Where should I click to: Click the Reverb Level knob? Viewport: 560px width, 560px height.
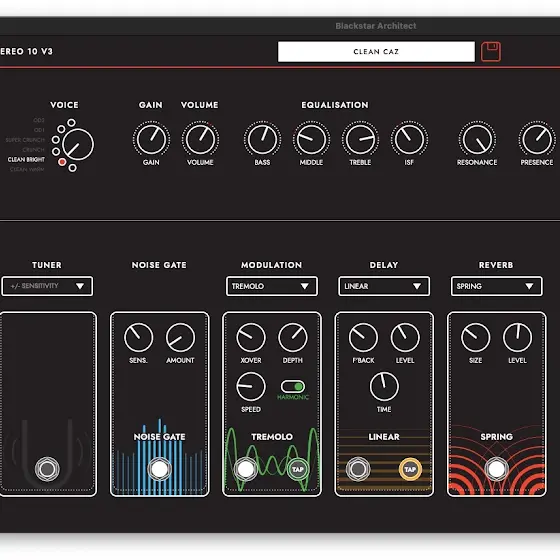517,338
